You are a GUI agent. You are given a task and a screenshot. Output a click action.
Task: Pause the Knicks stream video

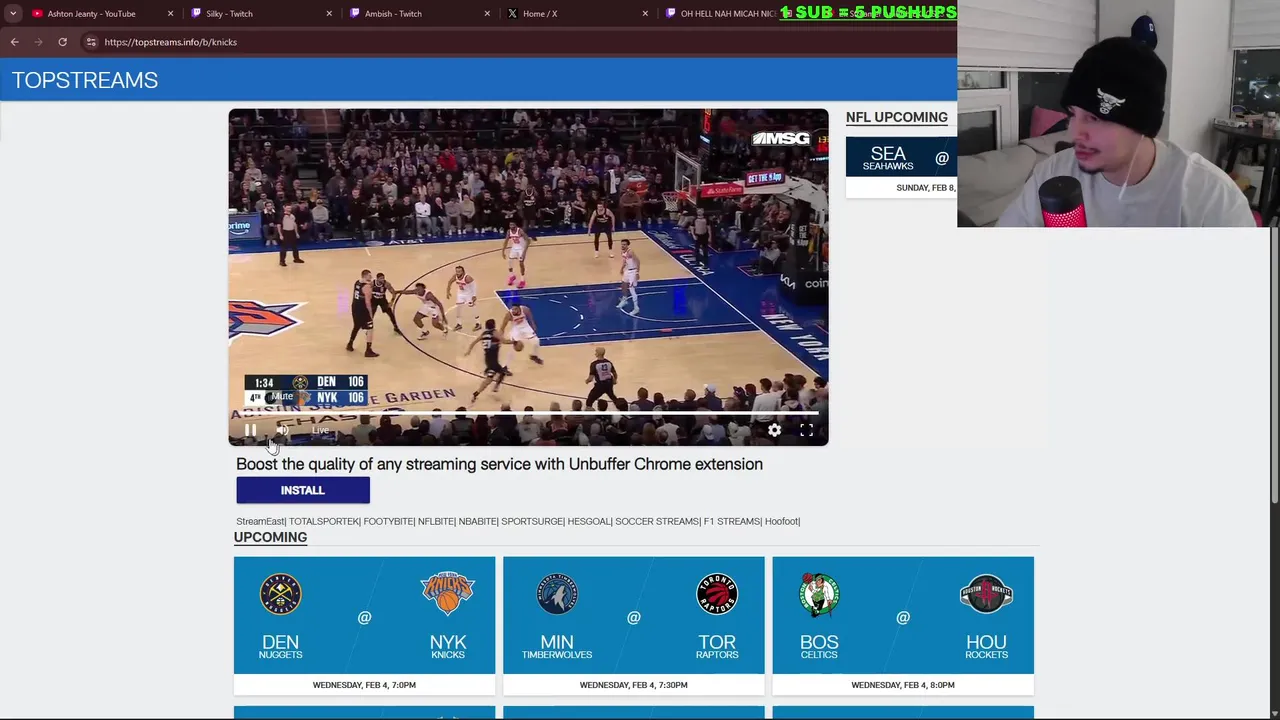(x=250, y=430)
